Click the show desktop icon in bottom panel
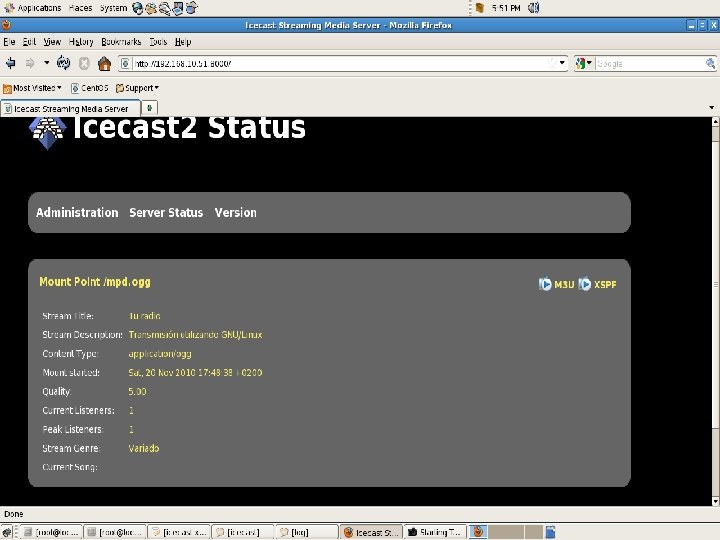 click(x=7, y=532)
